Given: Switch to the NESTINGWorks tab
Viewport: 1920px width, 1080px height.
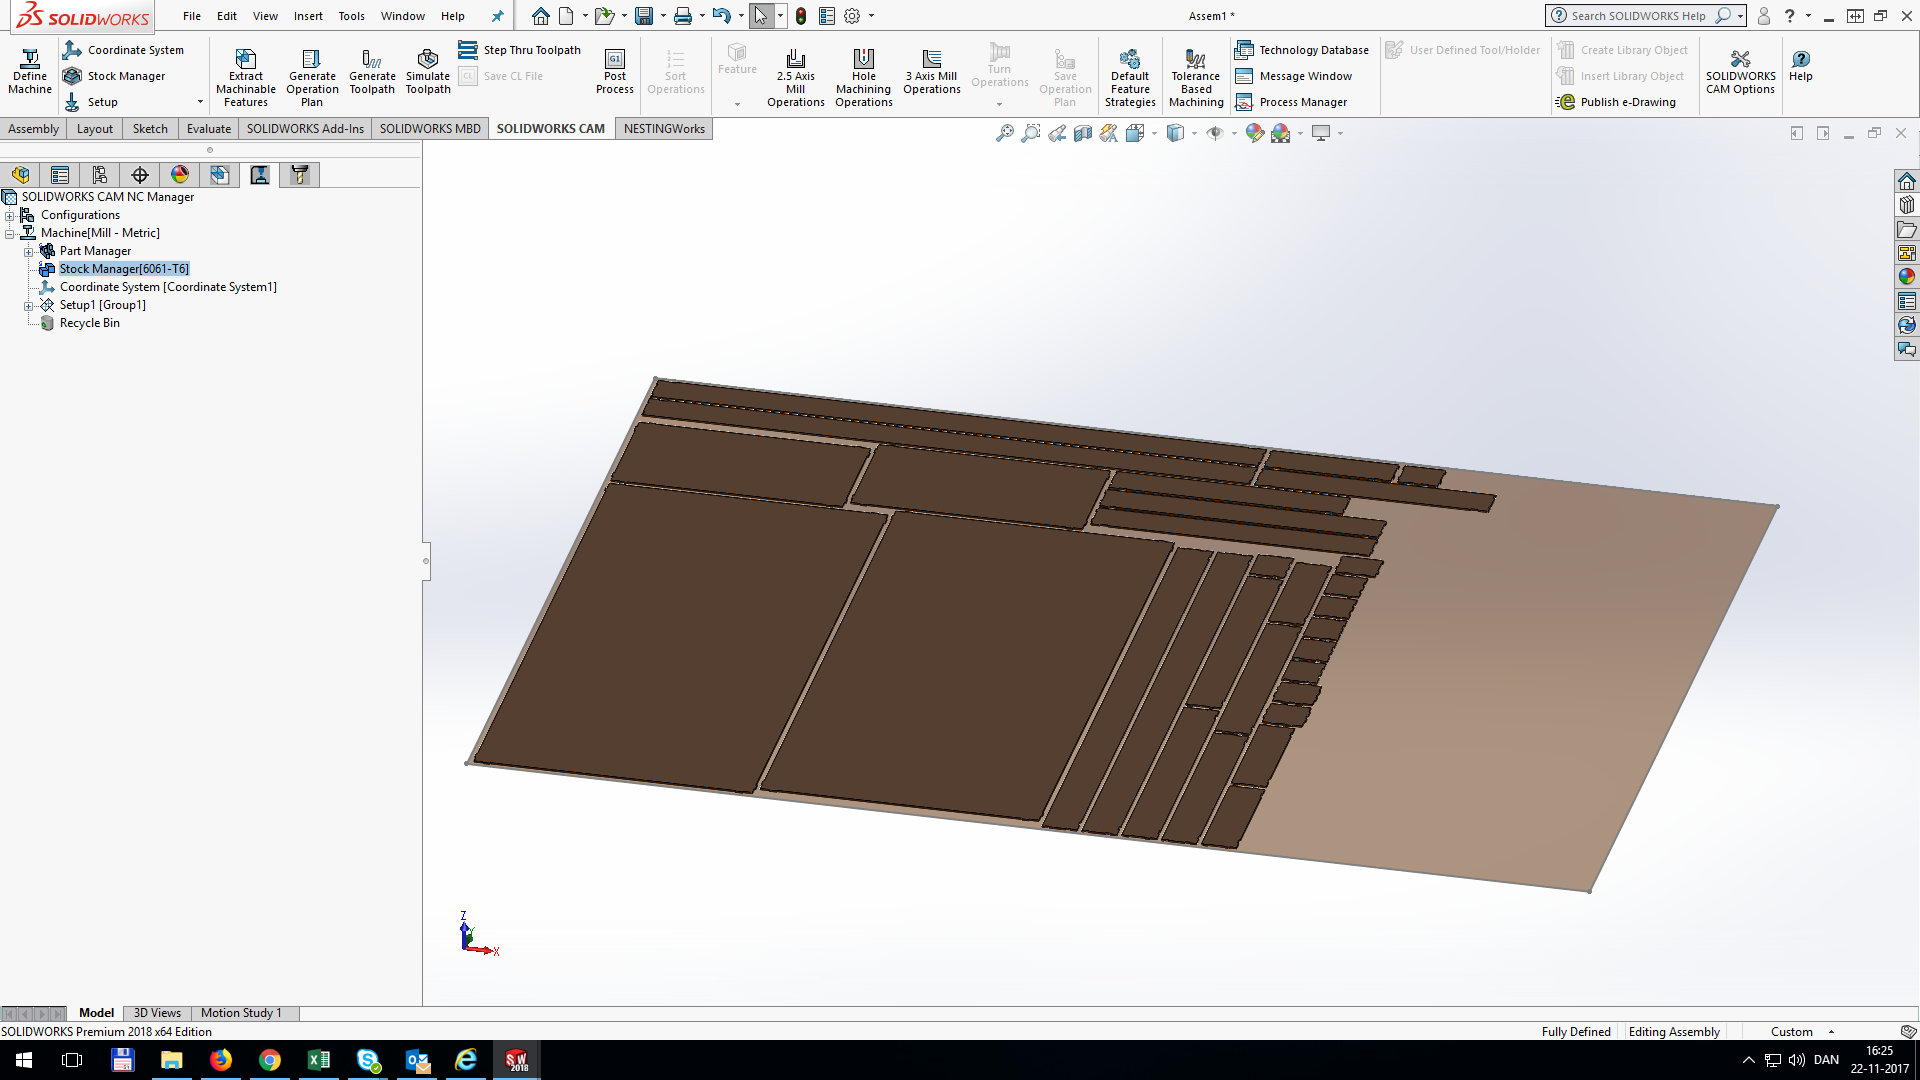Looking at the screenshot, I should [664, 128].
